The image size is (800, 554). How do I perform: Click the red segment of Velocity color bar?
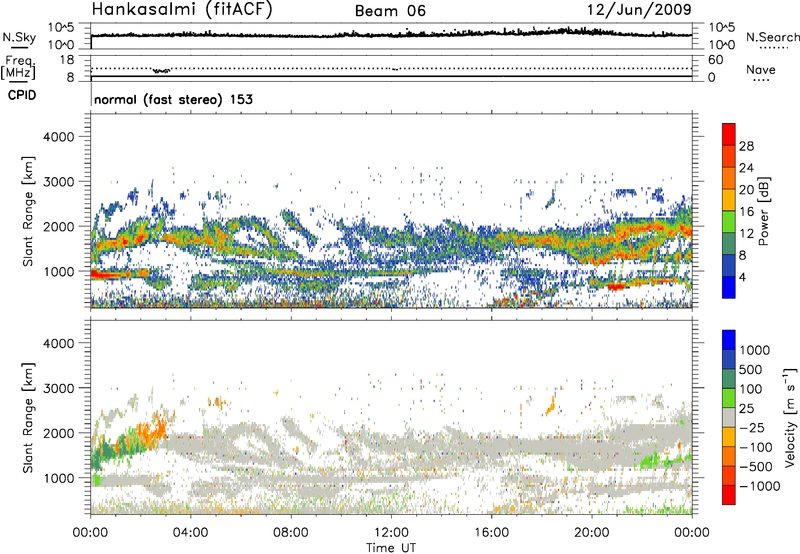[x=729, y=495]
